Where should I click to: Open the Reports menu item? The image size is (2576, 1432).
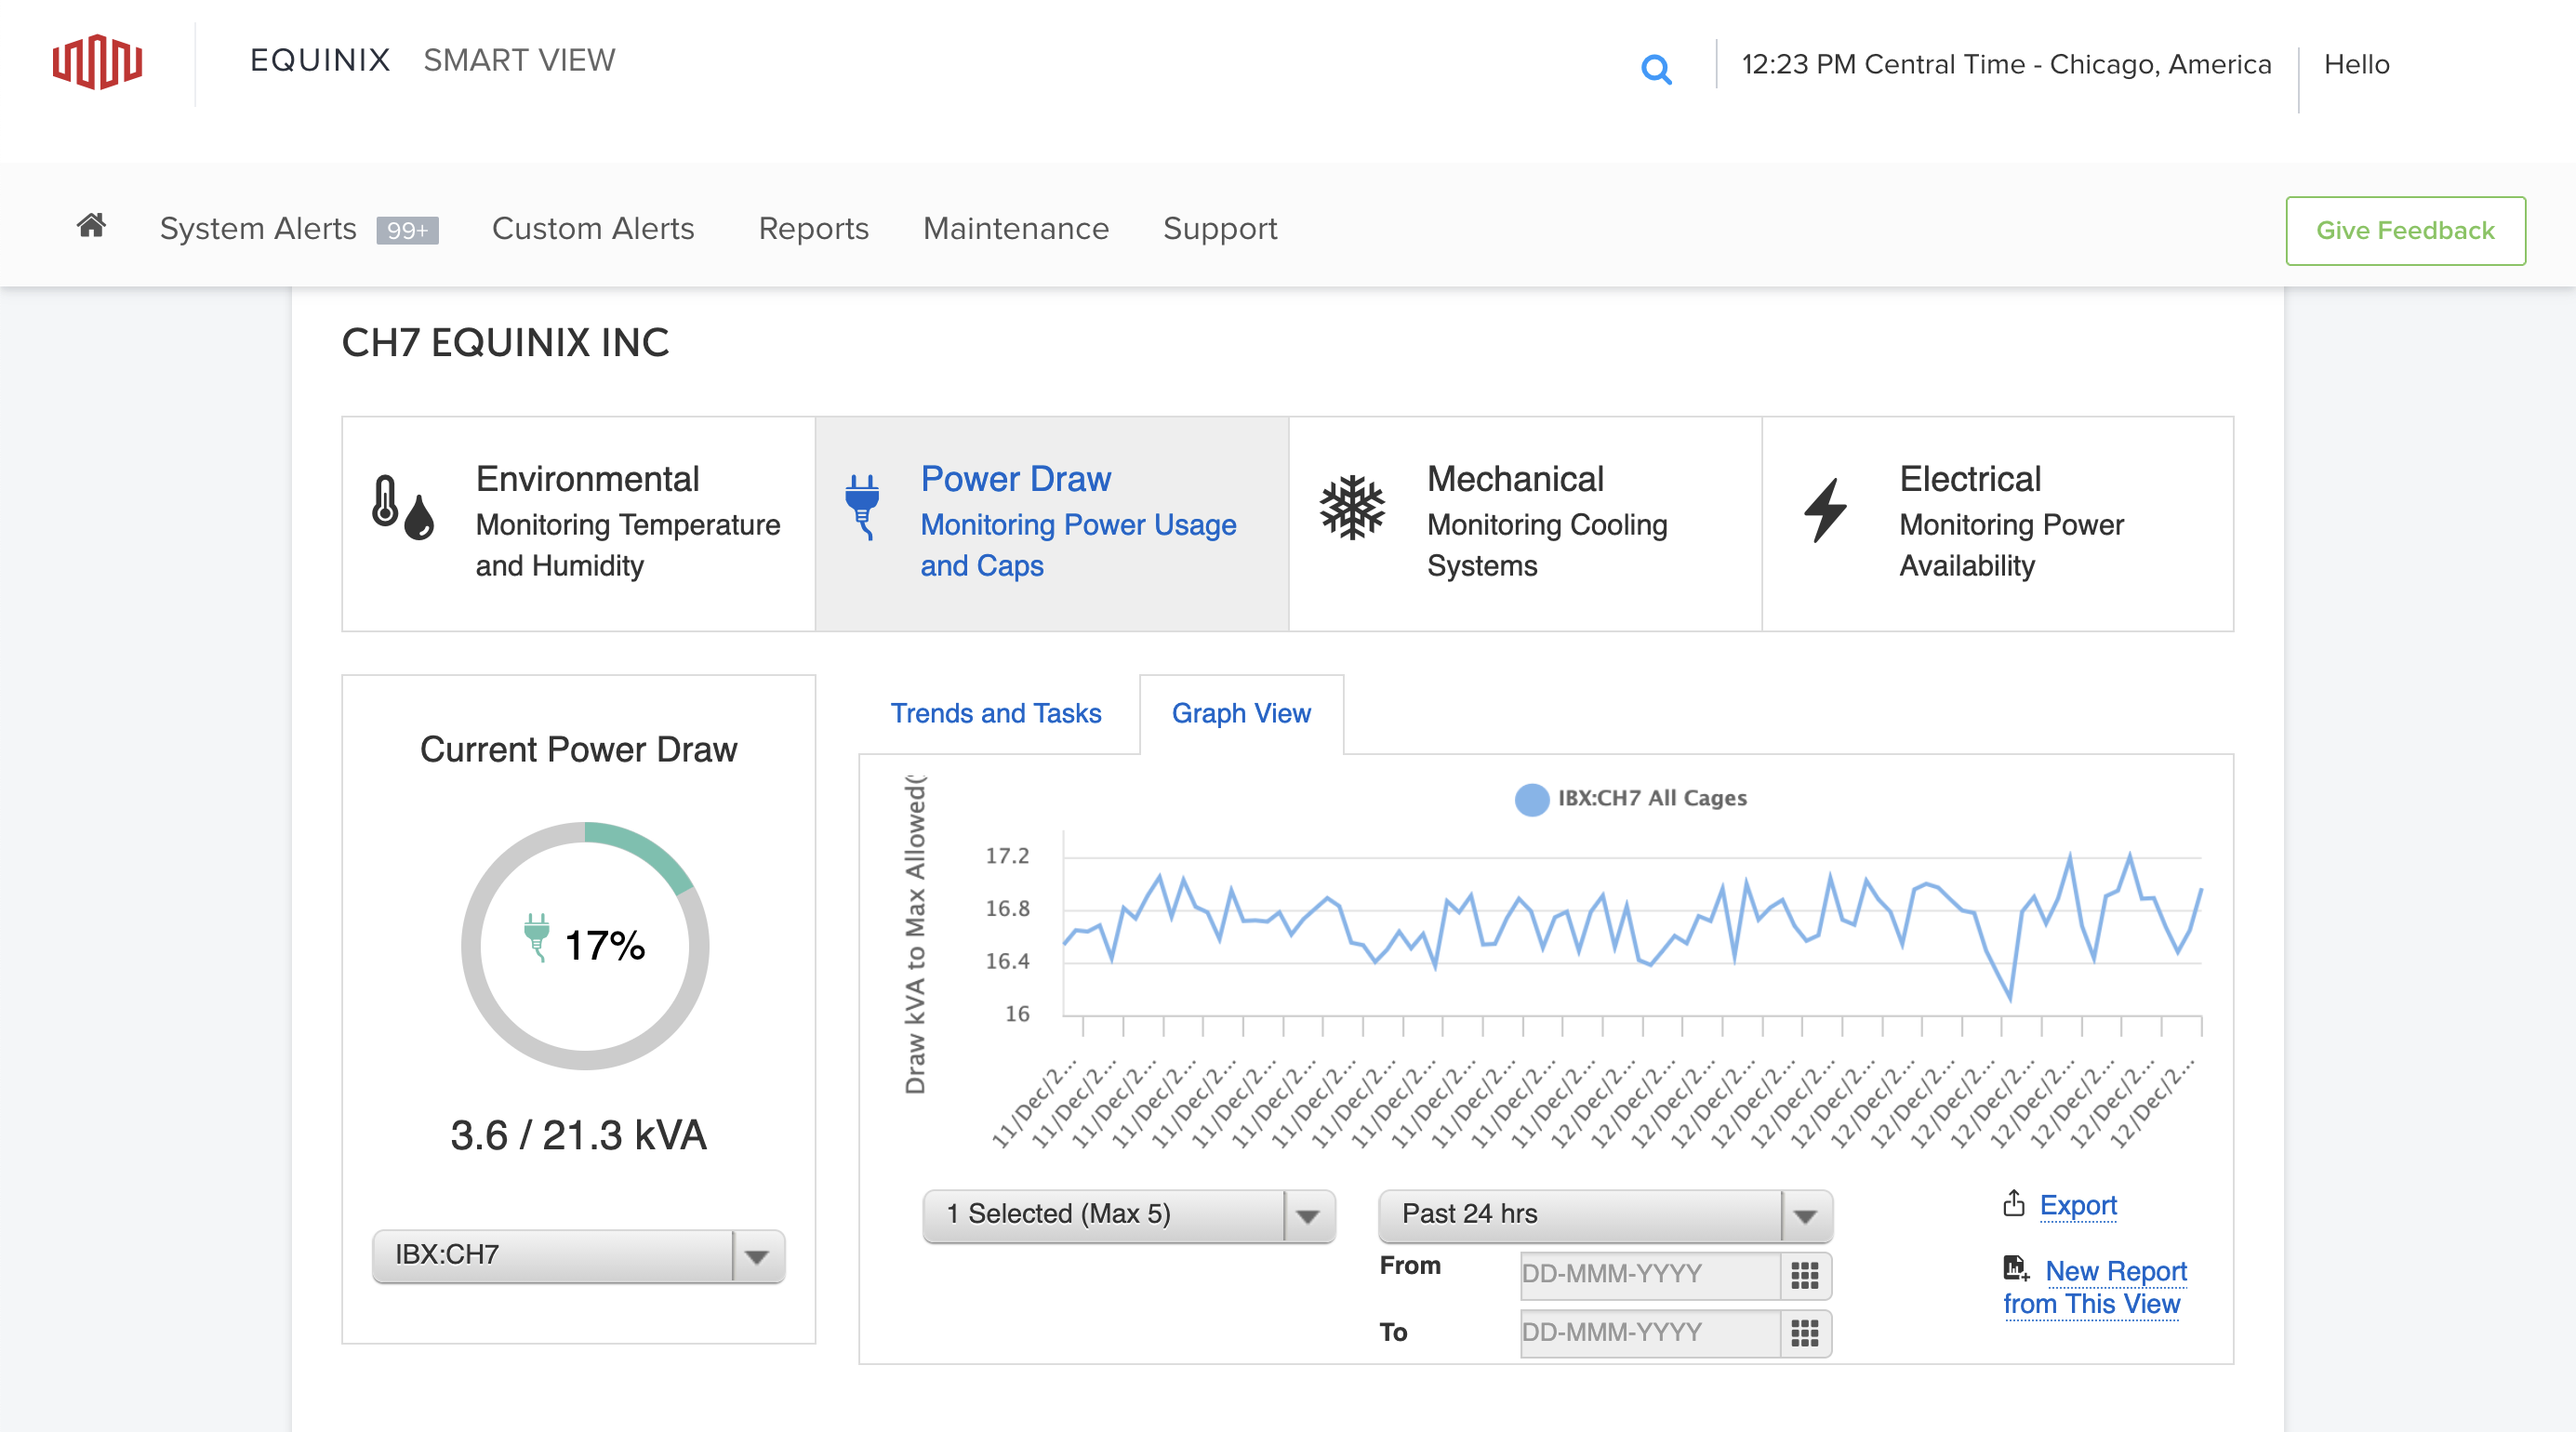(813, 228)
